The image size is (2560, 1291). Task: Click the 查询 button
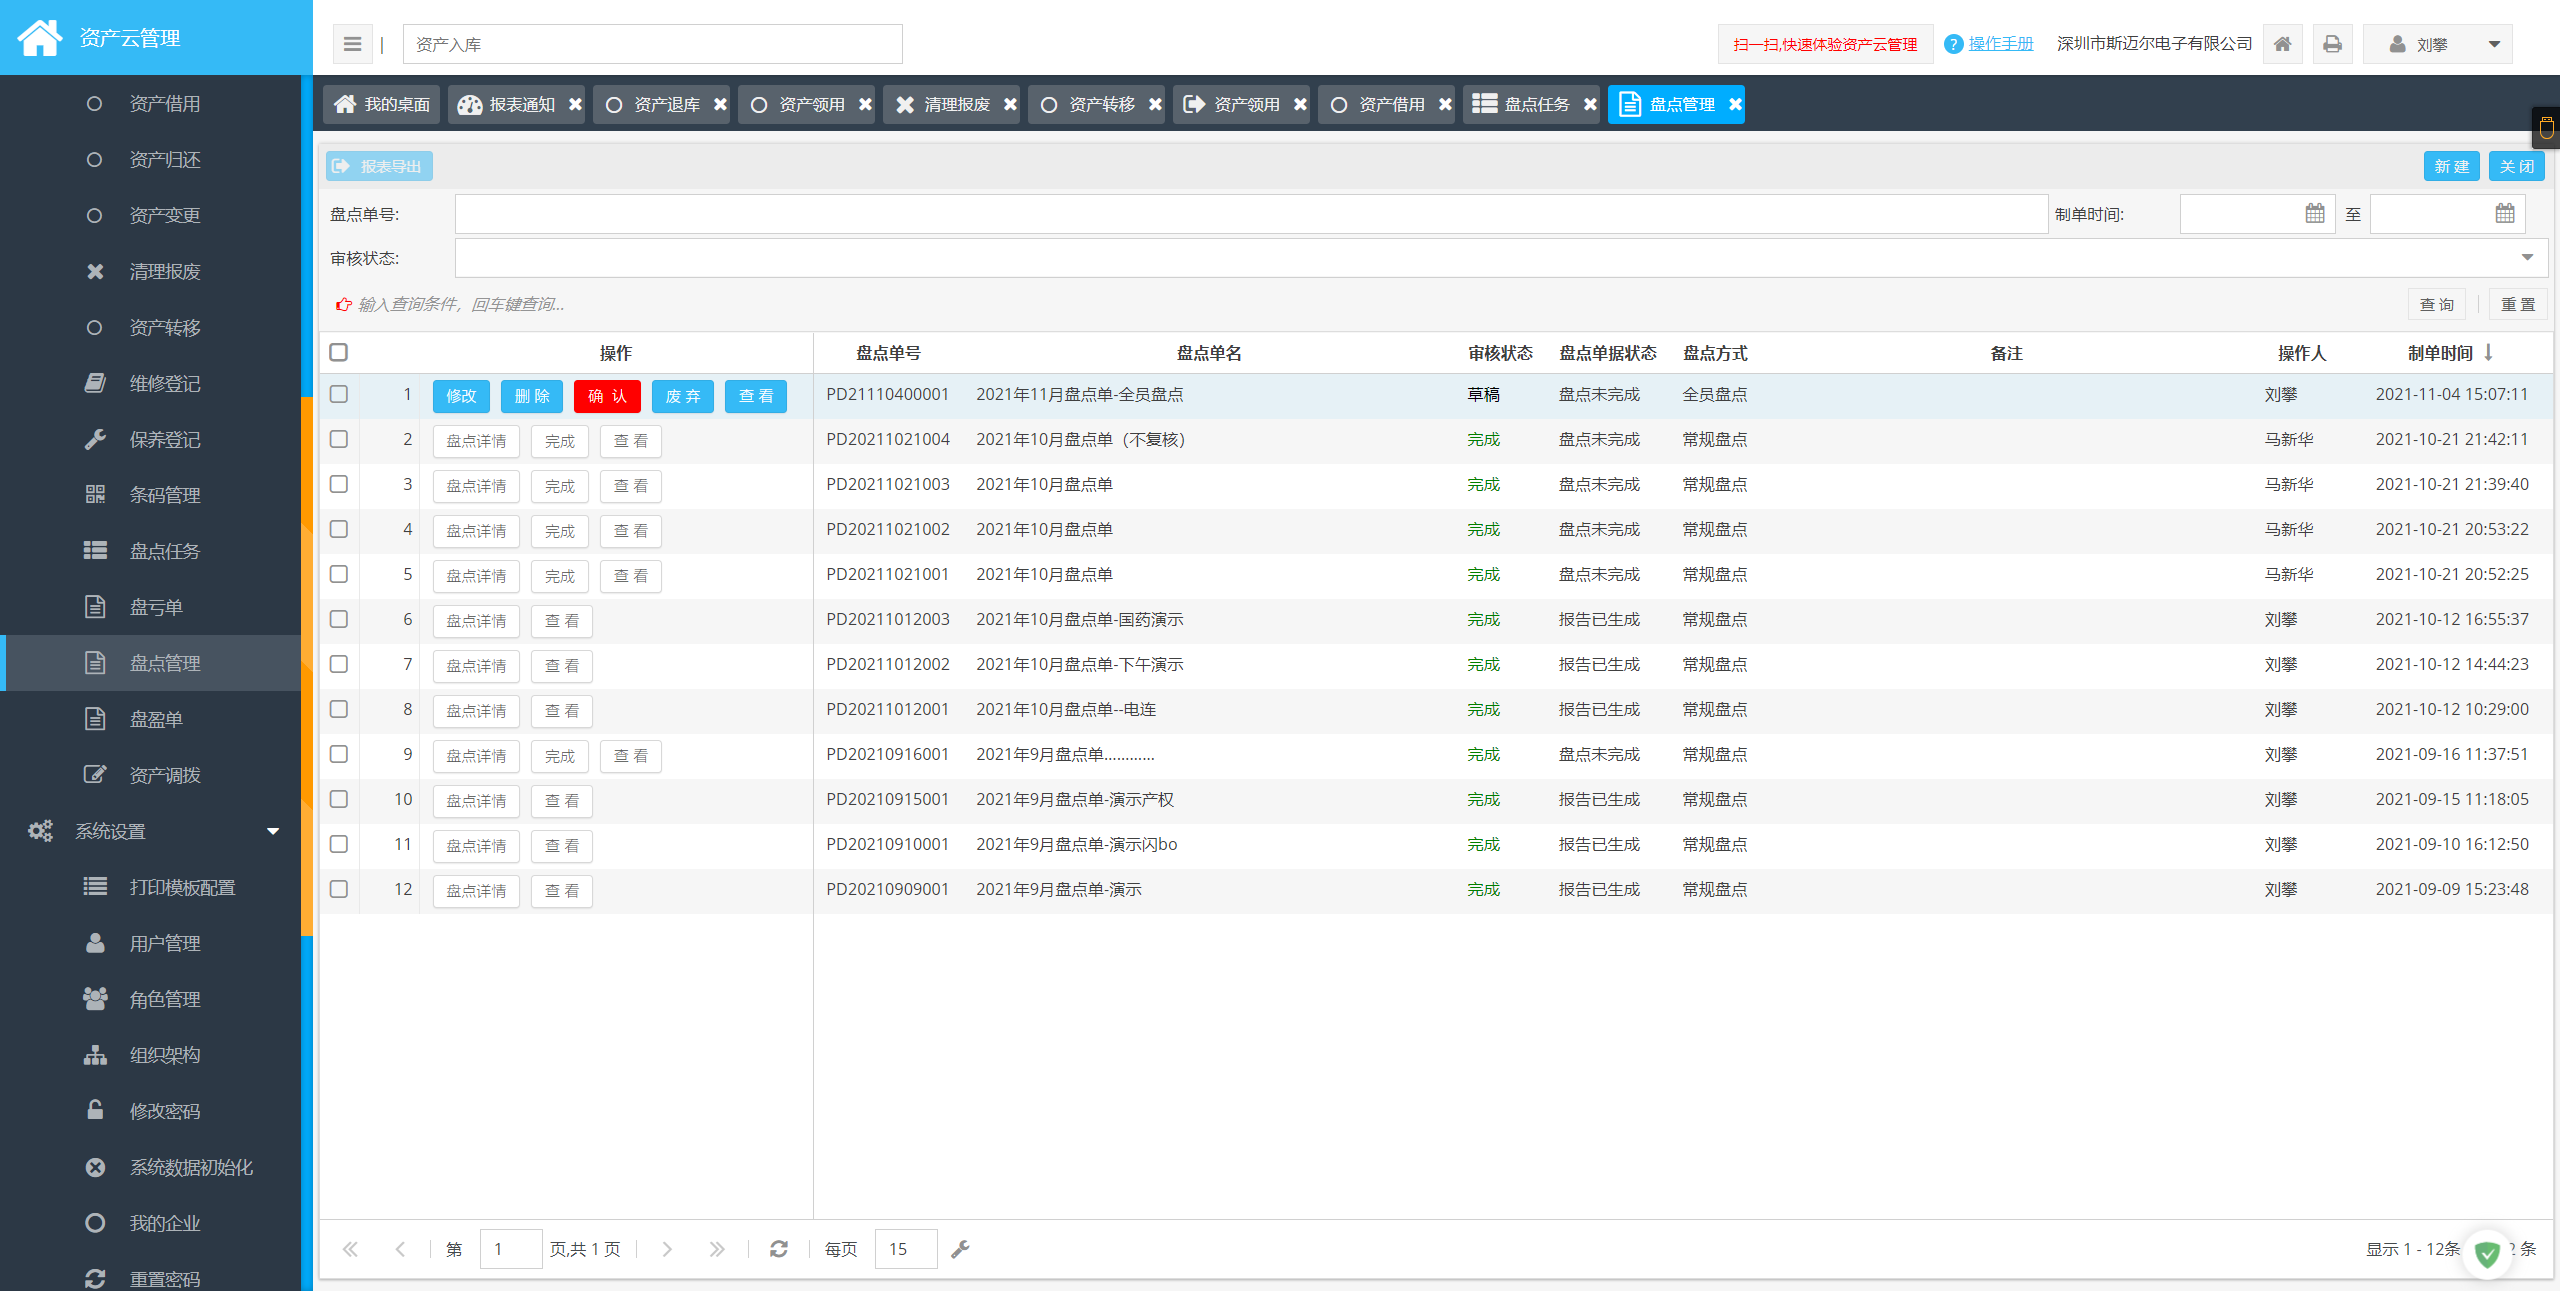[2436, 304]
